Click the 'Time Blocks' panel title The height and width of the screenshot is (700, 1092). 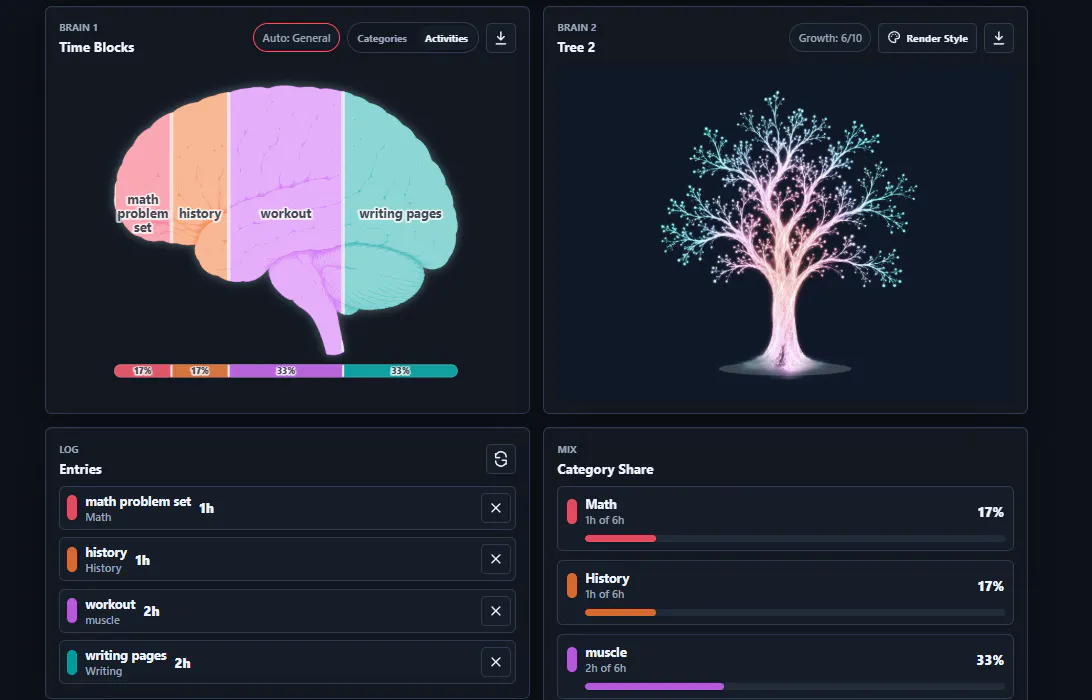tap(97, 47)
